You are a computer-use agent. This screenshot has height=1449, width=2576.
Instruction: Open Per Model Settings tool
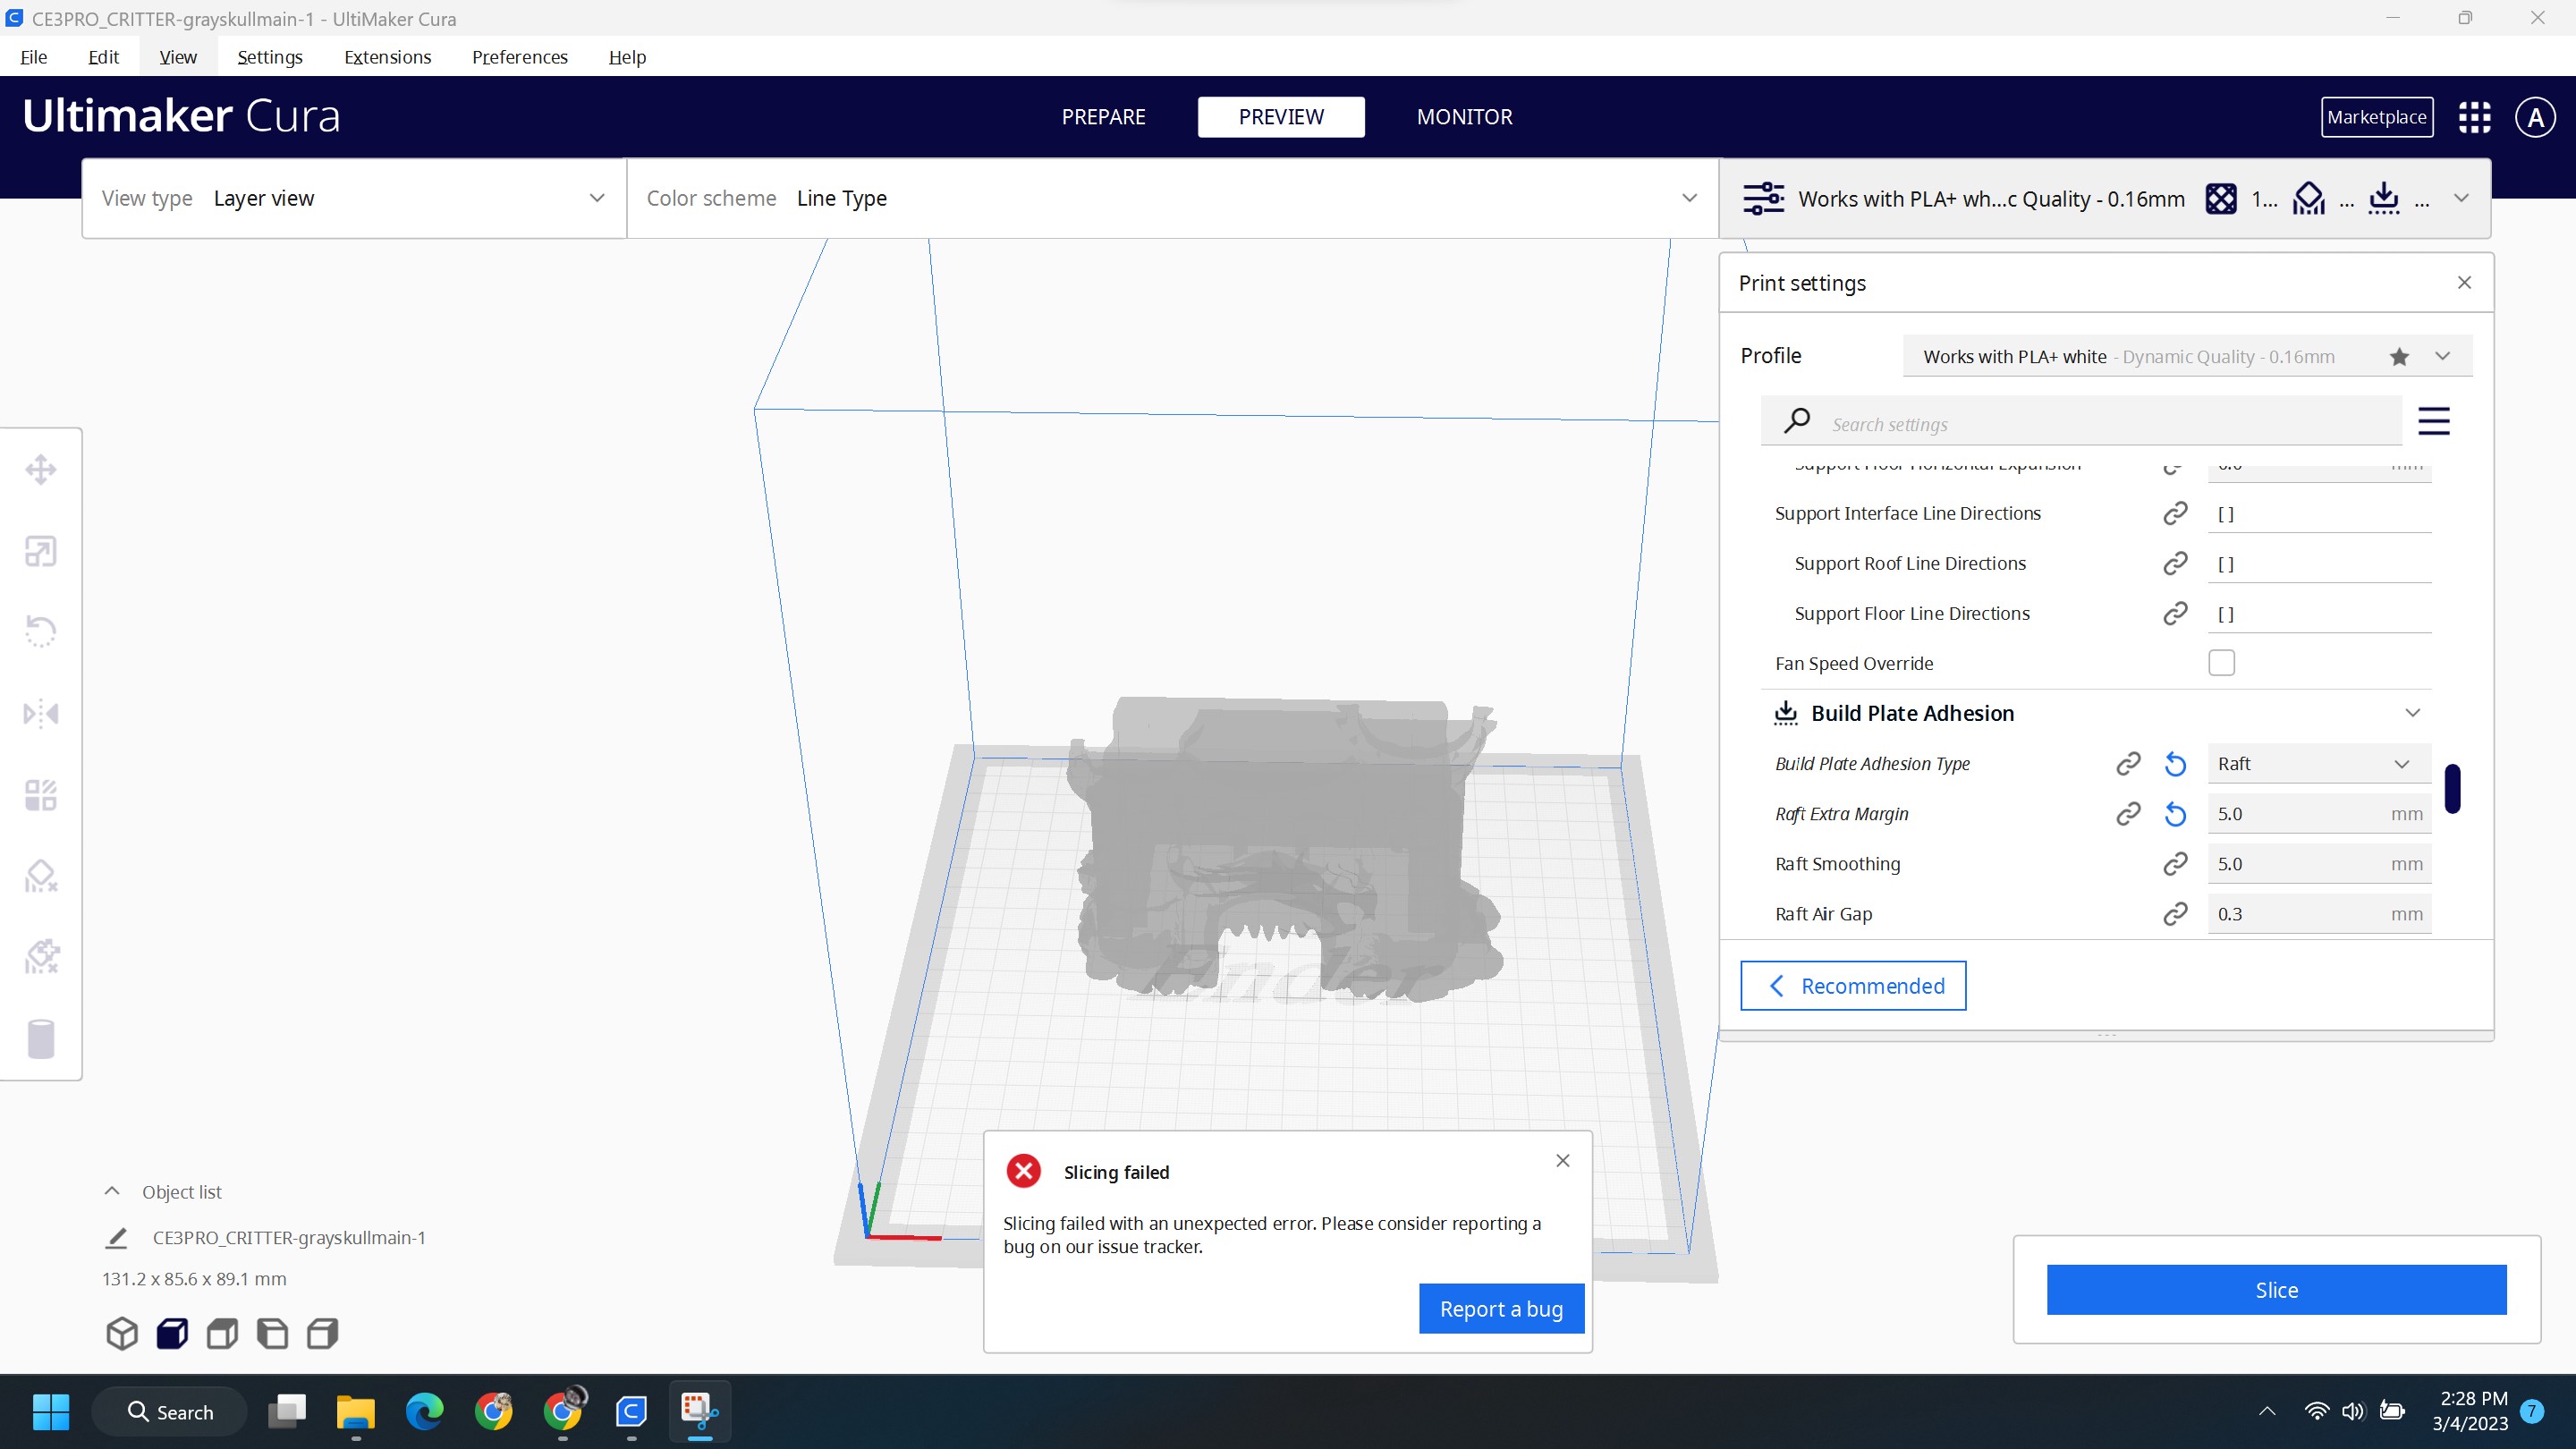40,794
